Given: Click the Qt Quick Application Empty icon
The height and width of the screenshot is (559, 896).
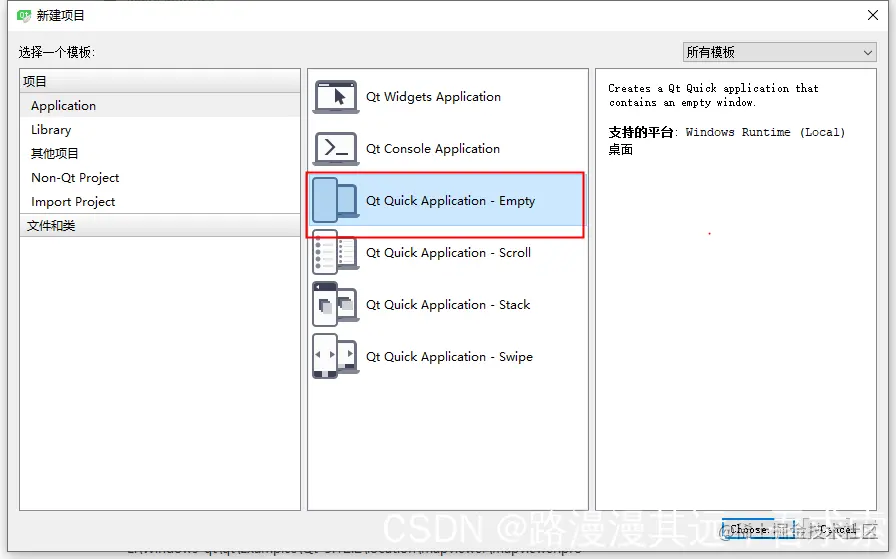Looking at the screenshot, I should click(336, 200).
